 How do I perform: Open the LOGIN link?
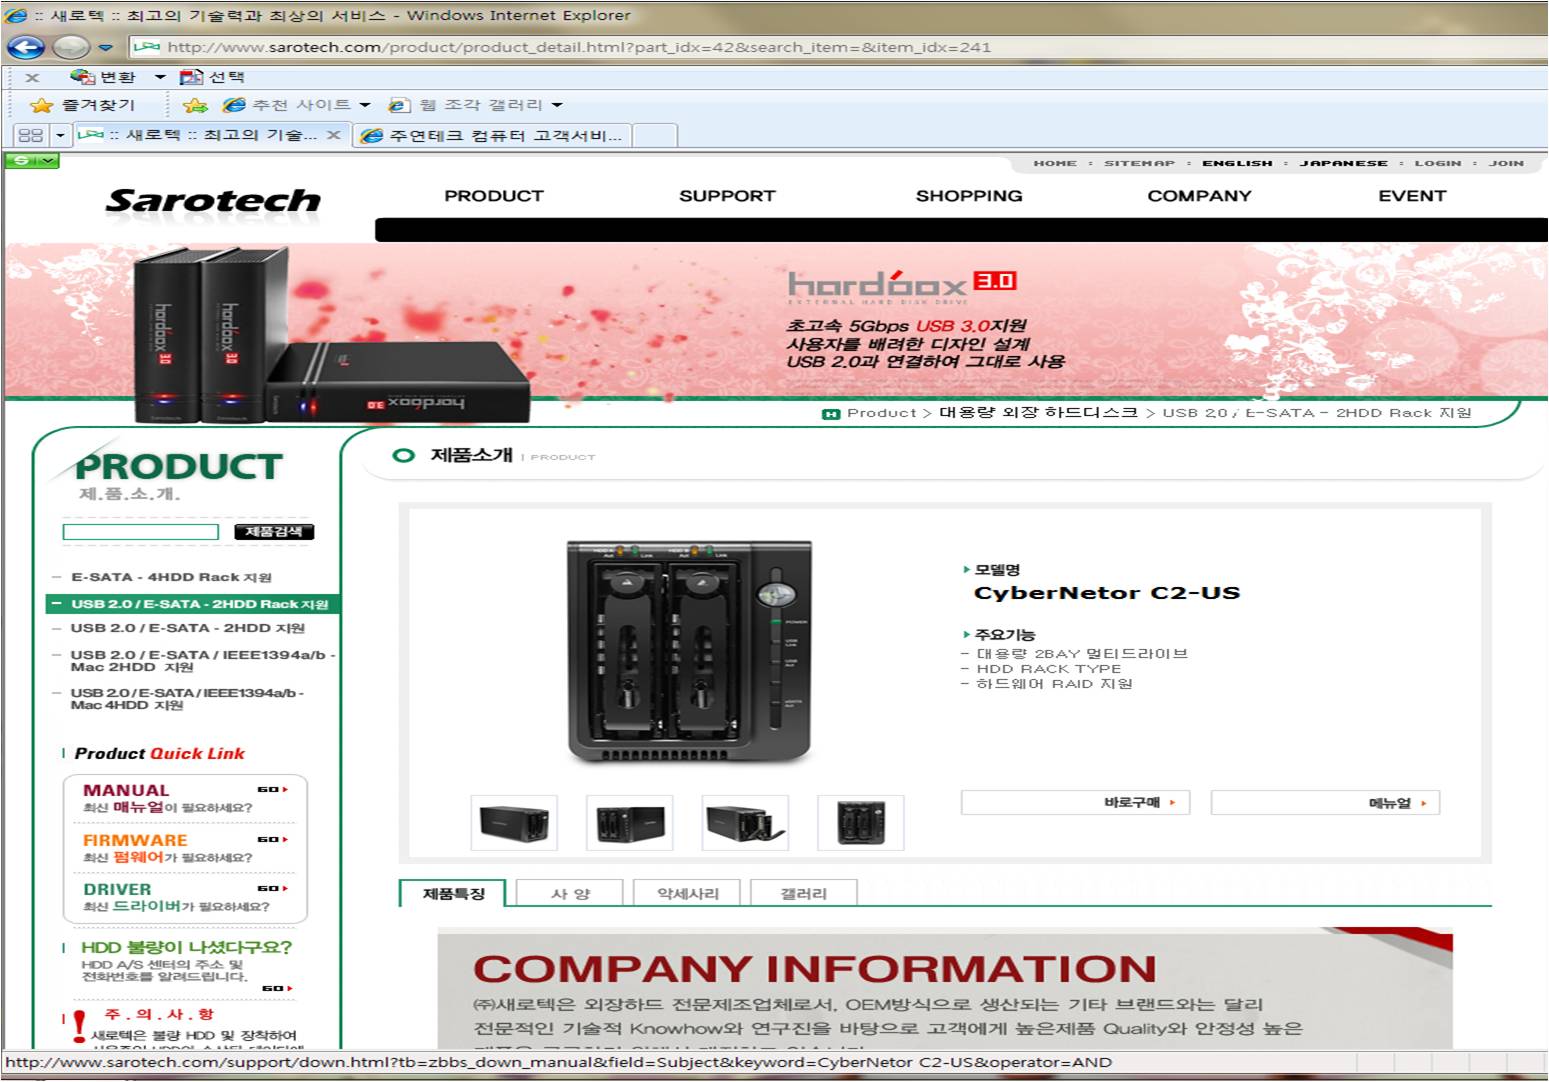1438,163
